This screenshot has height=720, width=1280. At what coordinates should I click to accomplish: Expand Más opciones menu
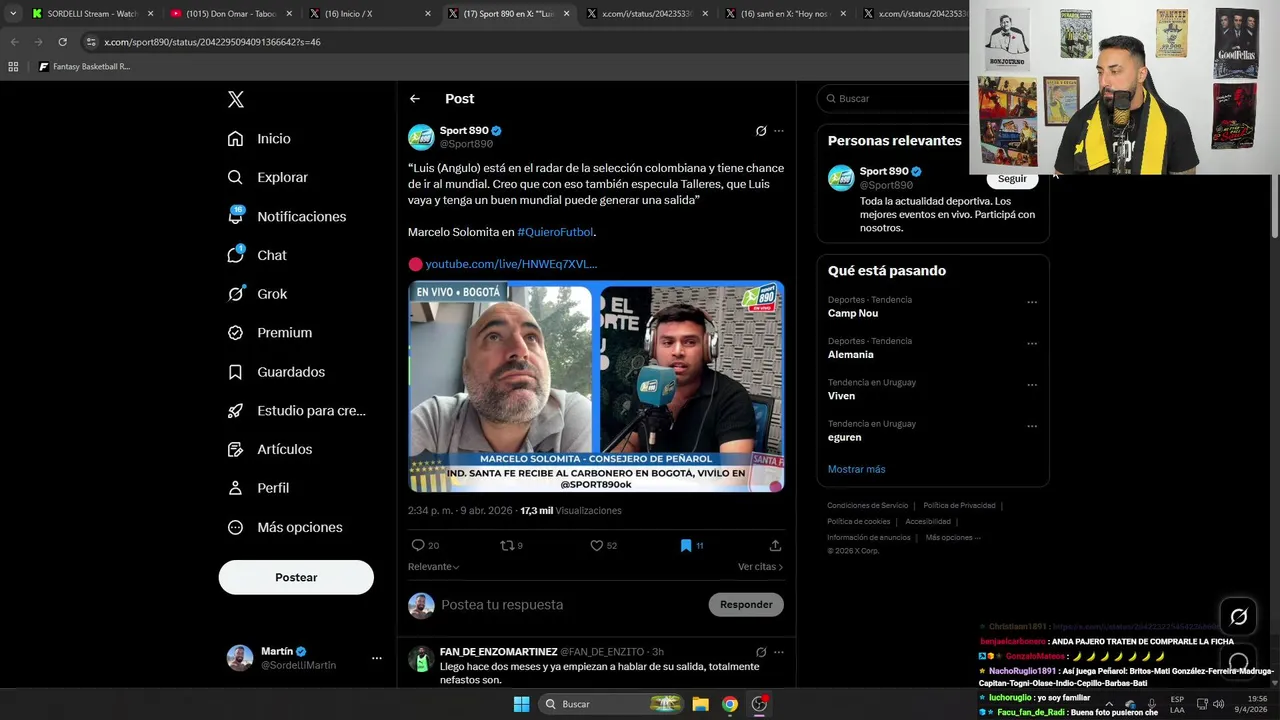[285, 527]
